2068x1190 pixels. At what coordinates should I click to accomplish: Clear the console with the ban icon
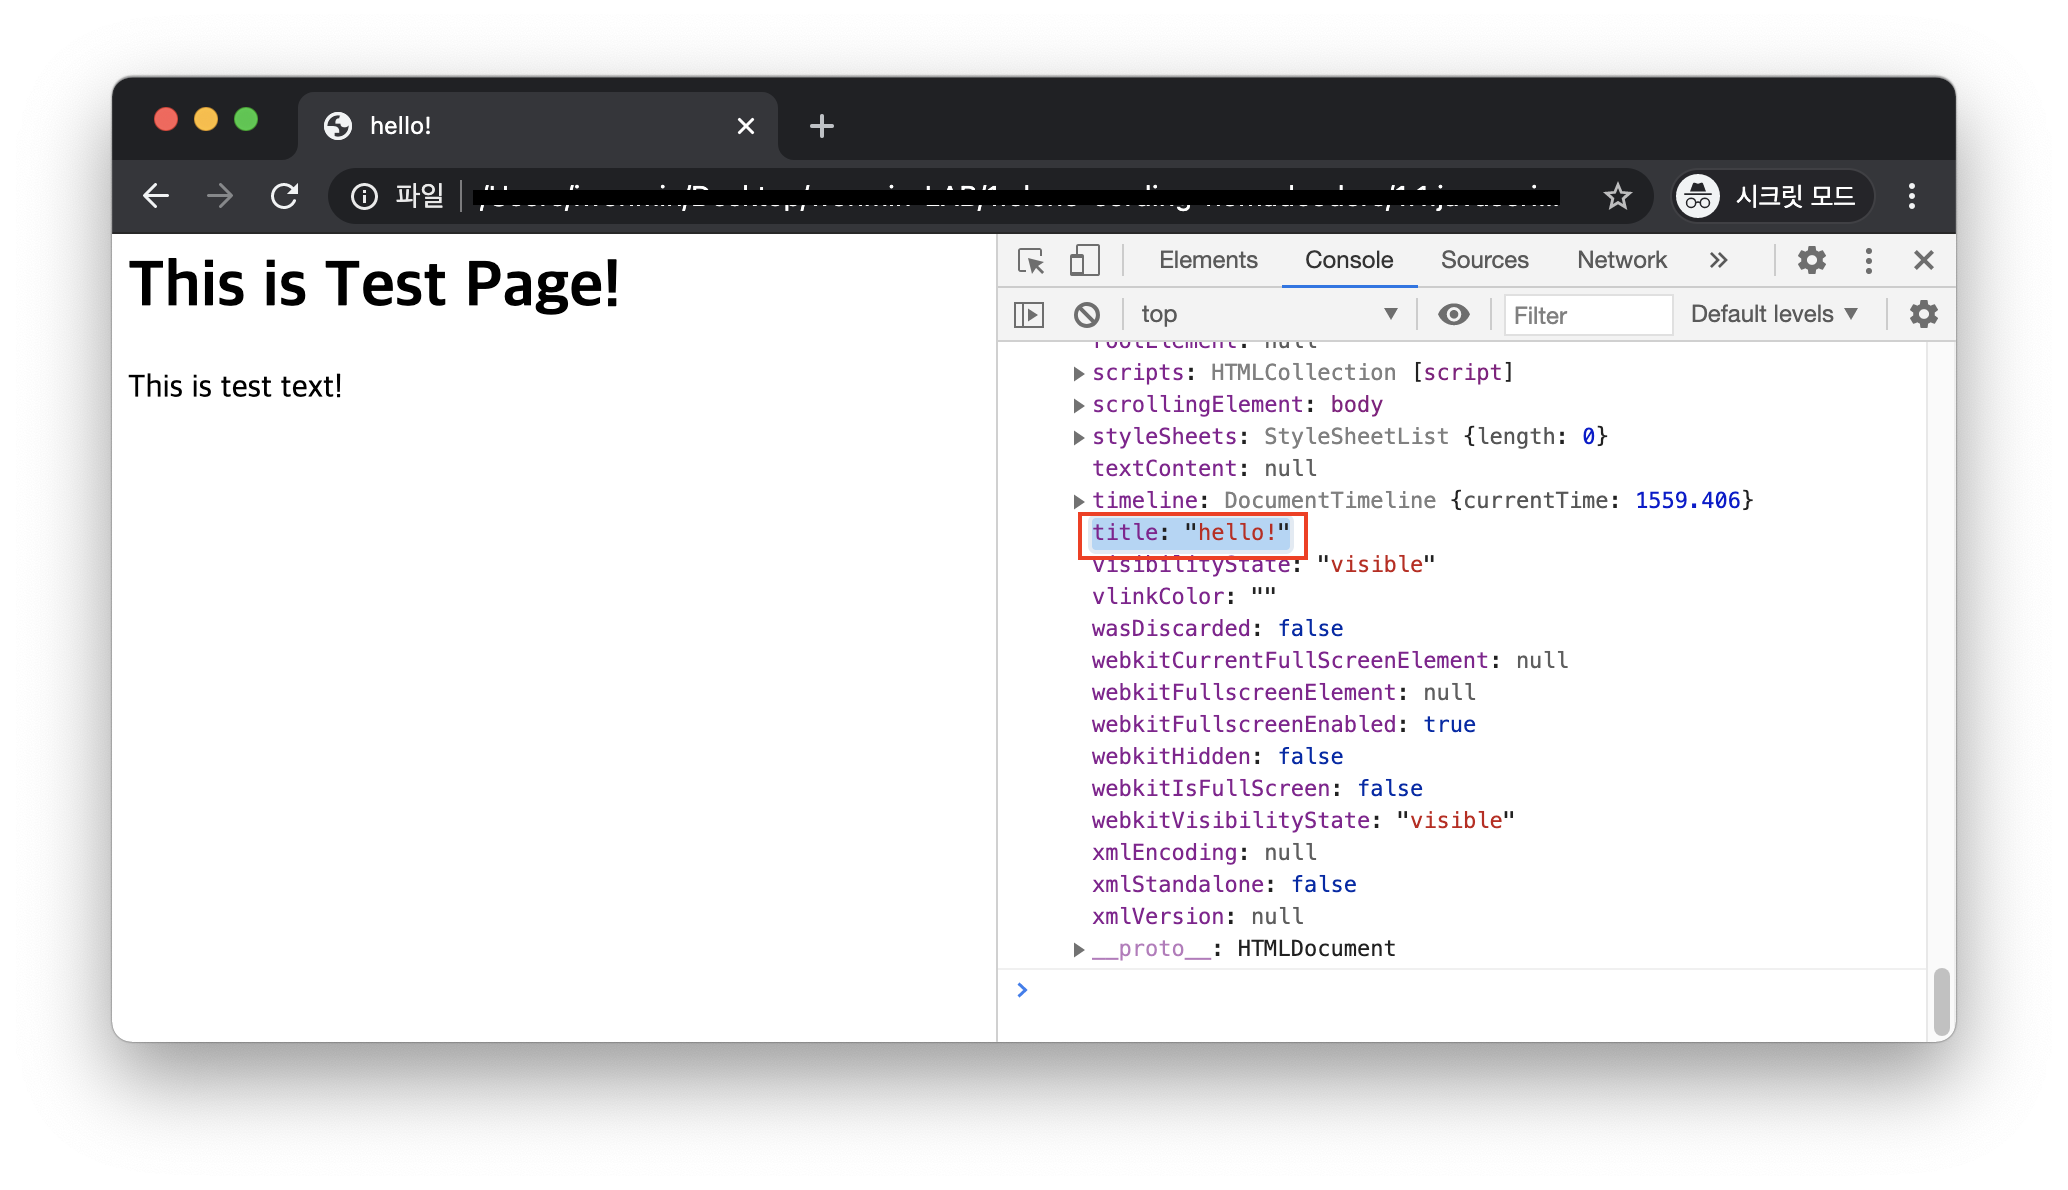pyautogui.click(x=1087, y=315)
